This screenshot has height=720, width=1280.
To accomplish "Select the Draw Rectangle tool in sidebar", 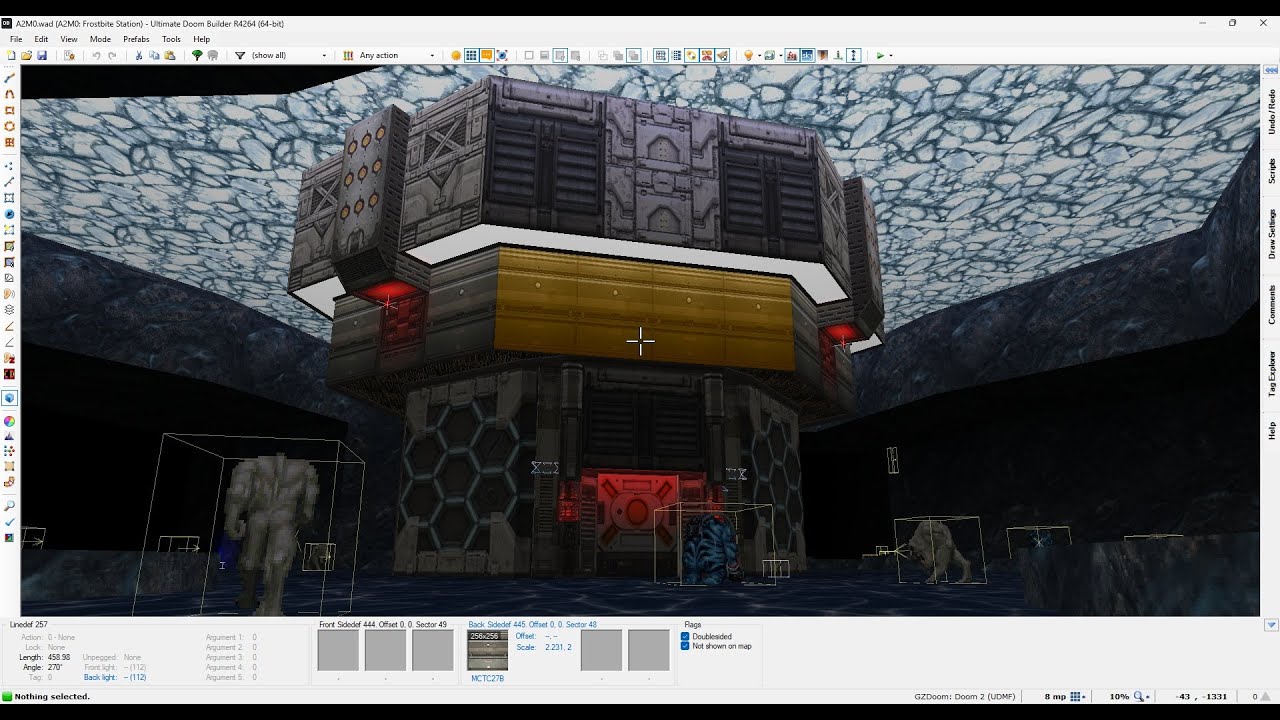I will [10, 110].
